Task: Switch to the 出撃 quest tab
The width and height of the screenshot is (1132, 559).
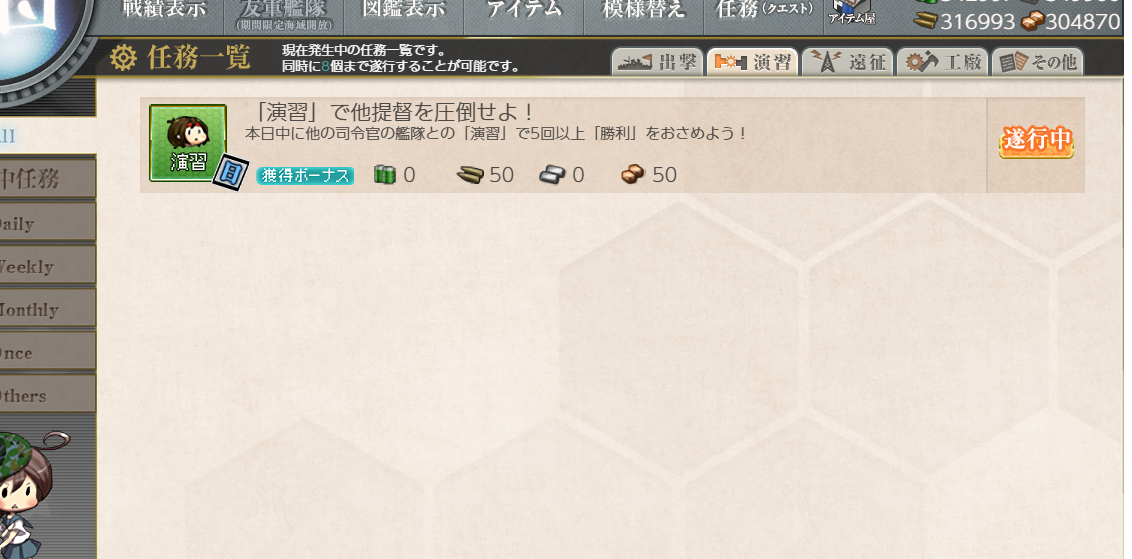Action: tap(657, 62)
